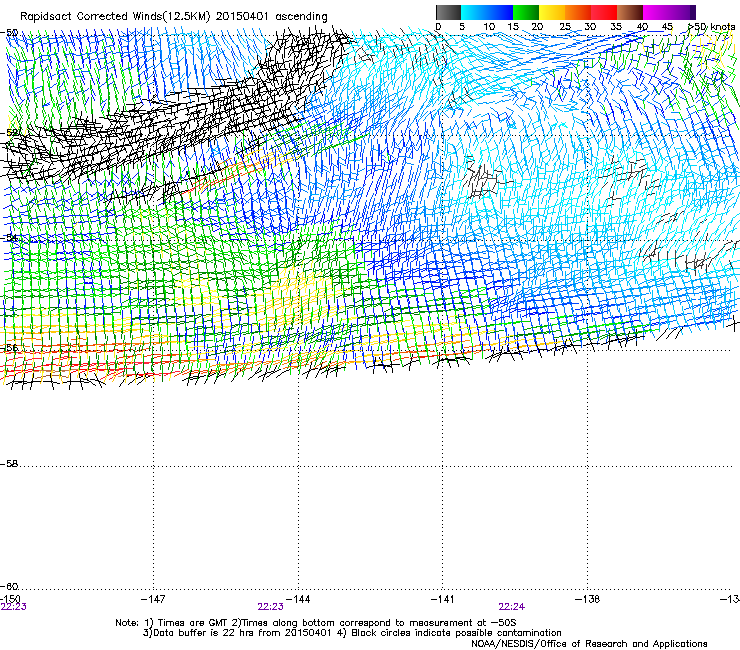Viewport: 740px width, 650px height.
Task: Click the '-138' longitude axis label
Action: click(x=587, y=599)
